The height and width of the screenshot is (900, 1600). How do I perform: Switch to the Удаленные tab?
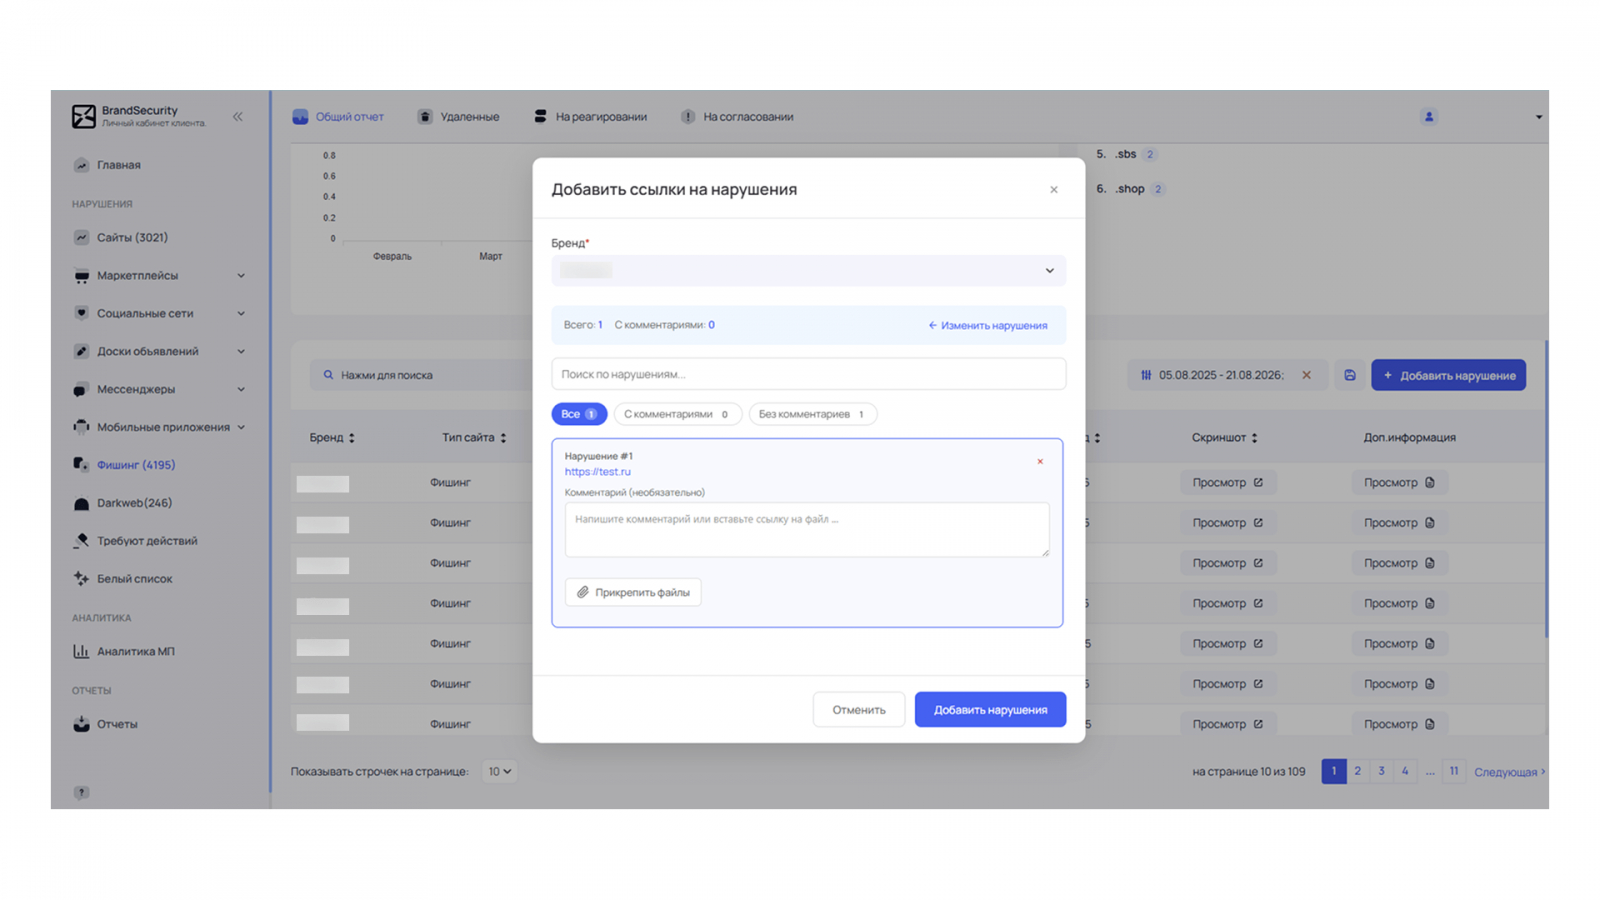[x=458, y=117]
